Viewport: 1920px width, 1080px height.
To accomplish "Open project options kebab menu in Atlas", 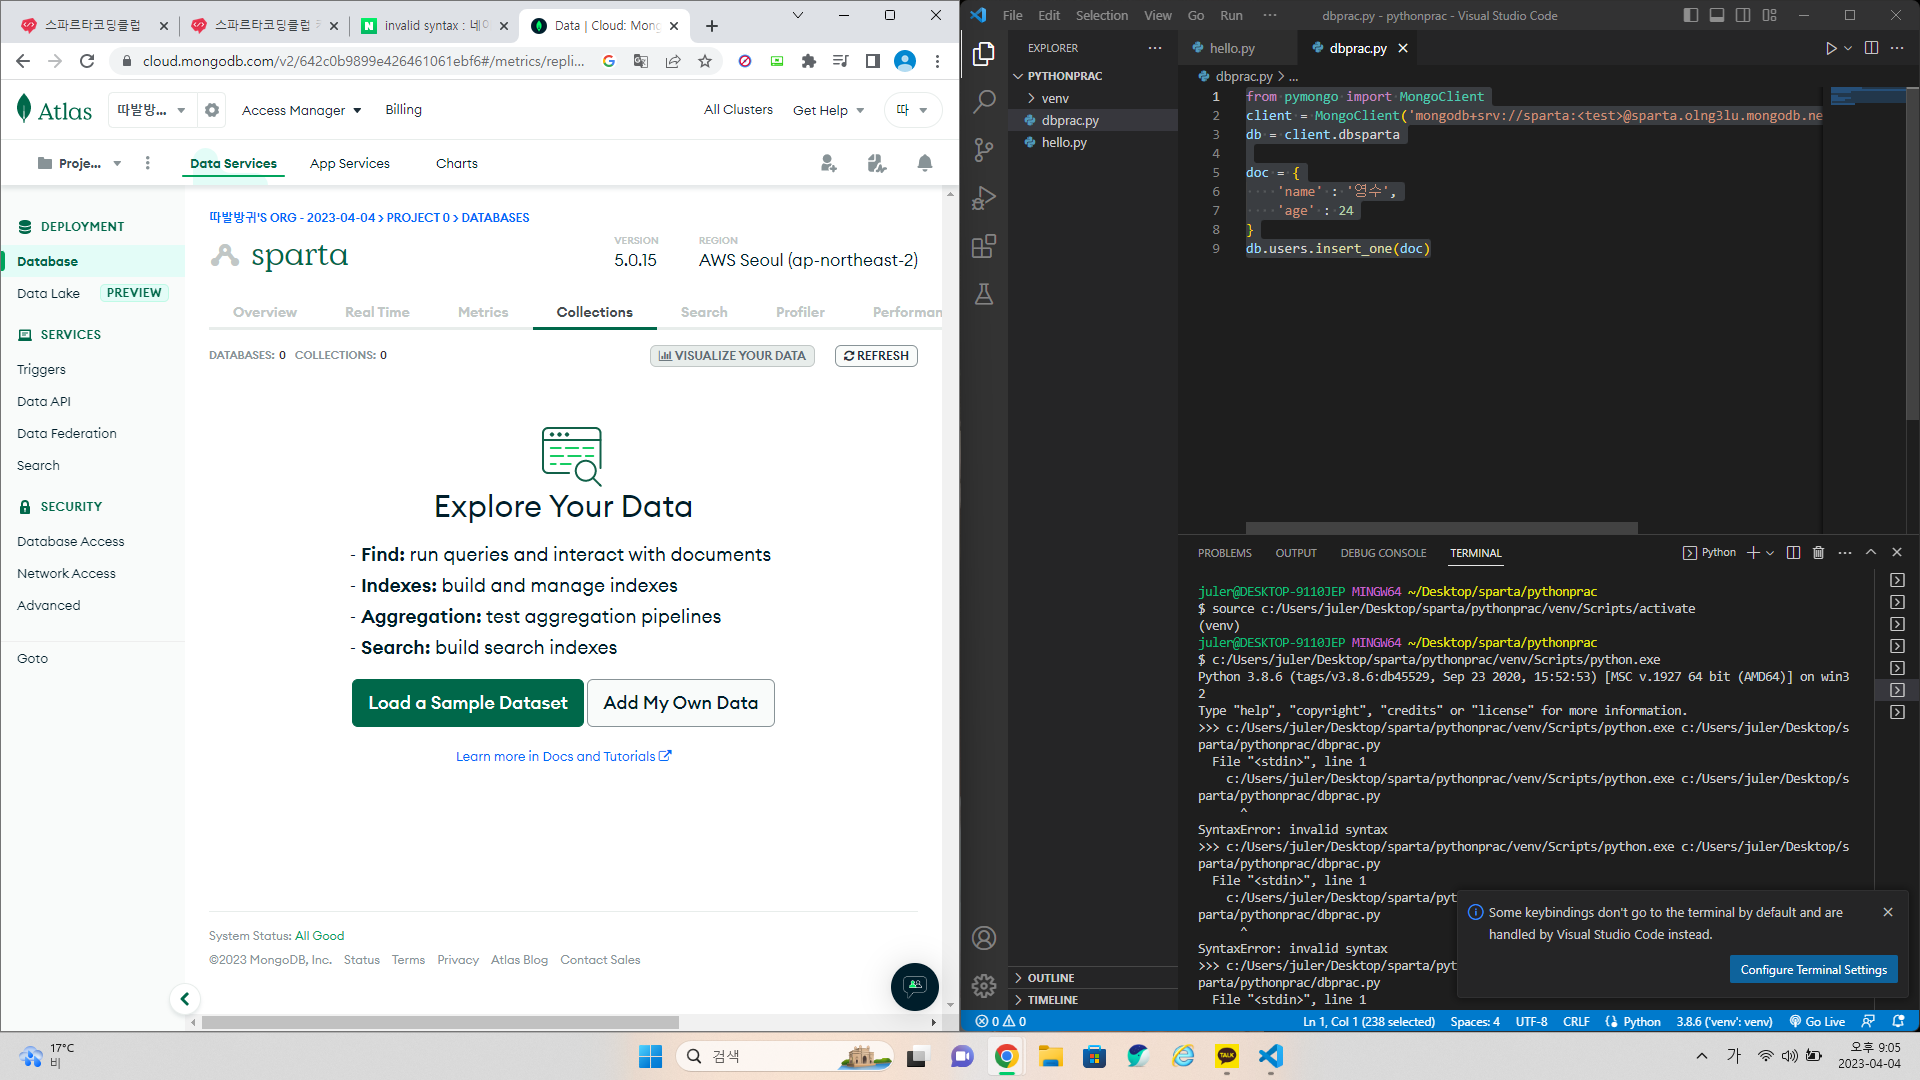I will pos(148,163).
